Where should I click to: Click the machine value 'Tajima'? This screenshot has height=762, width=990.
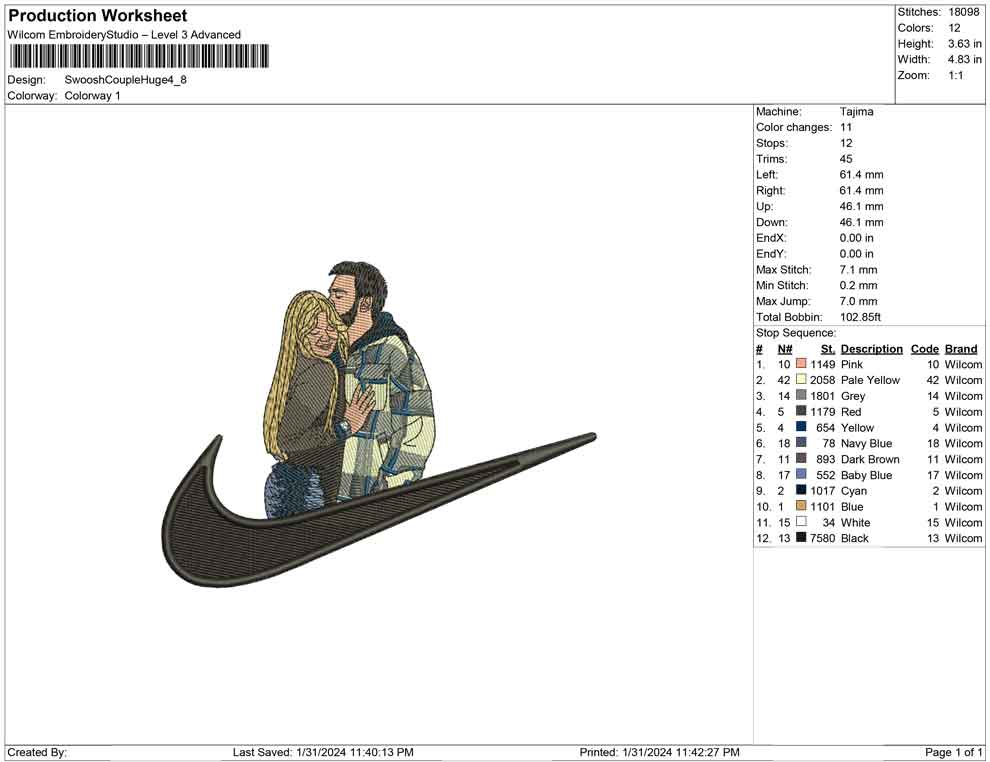point(856,112)
